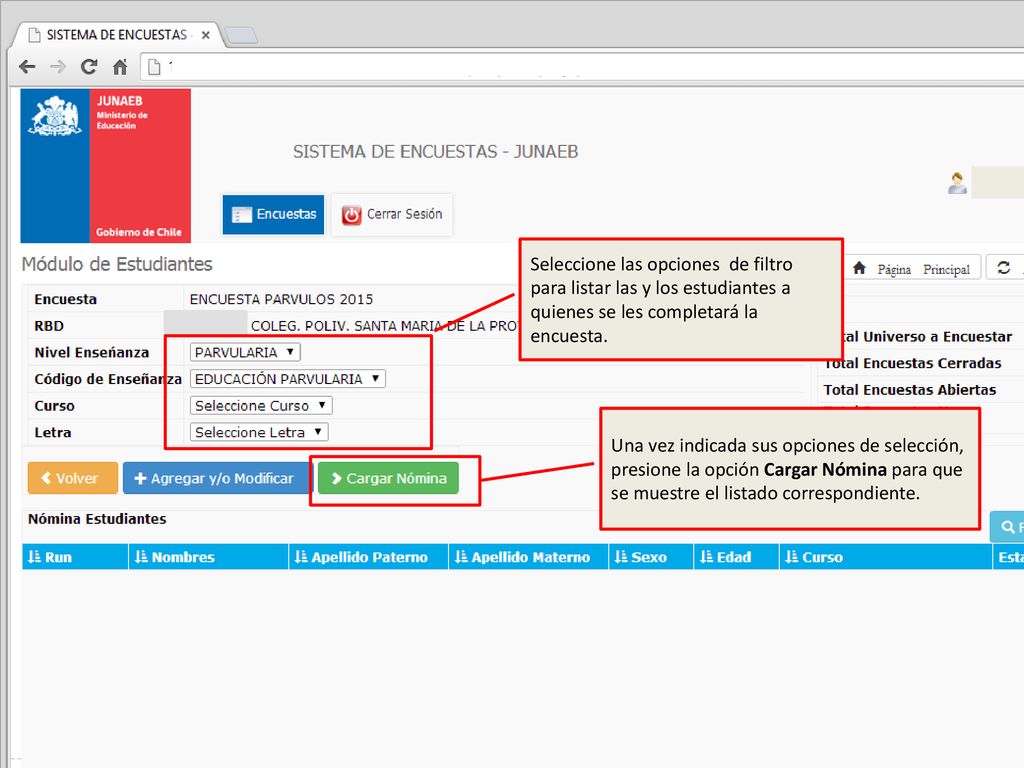Click Agregar y/o Modificar button
1024x768 pixels.
(x=214, y=478)
